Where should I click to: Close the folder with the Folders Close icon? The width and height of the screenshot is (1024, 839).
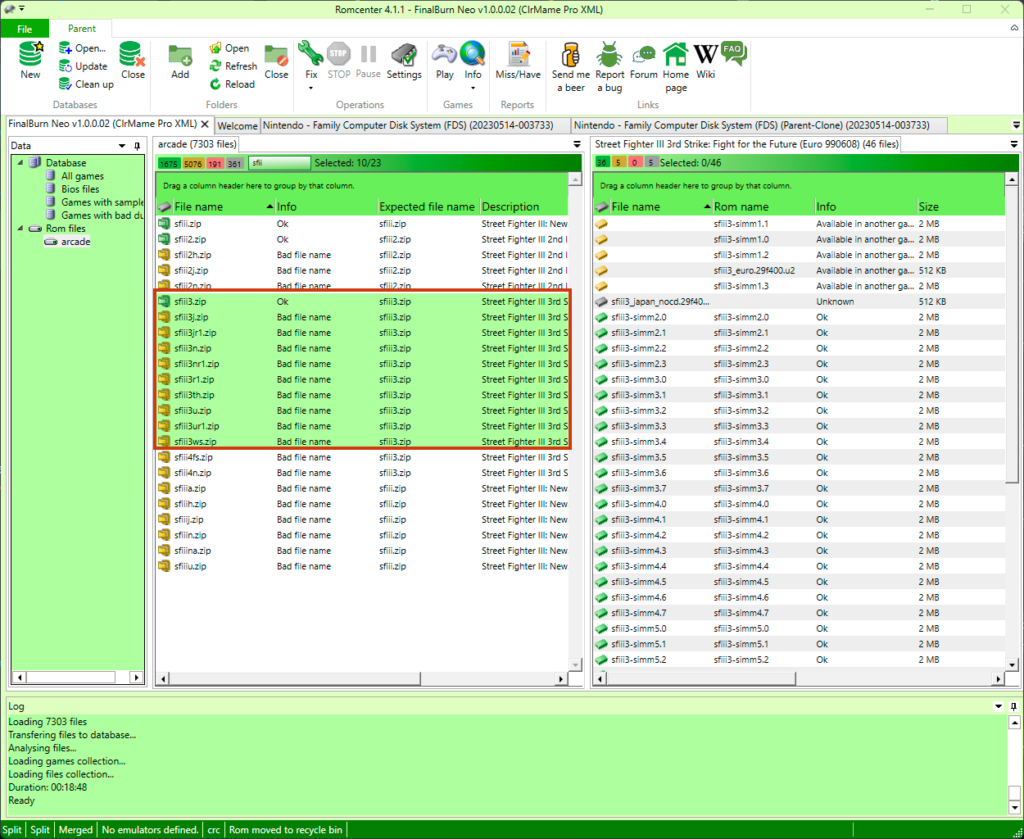(276, 61)
